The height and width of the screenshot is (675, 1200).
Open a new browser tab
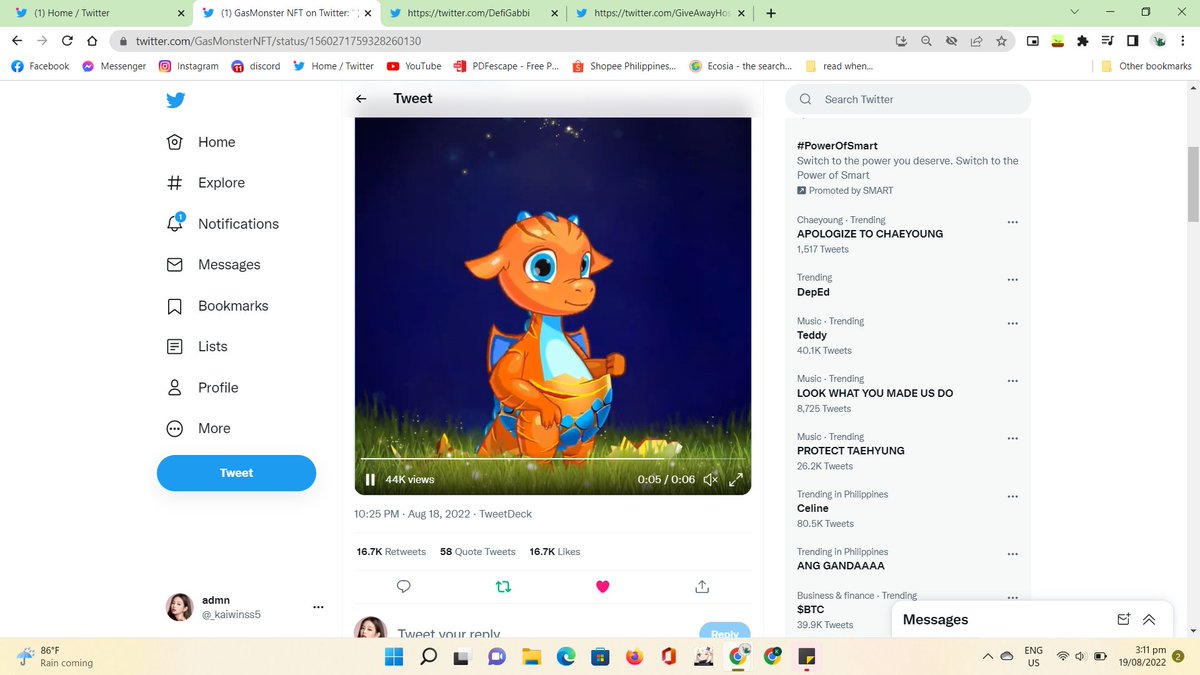pyautogui.click(x=770, y=13)
